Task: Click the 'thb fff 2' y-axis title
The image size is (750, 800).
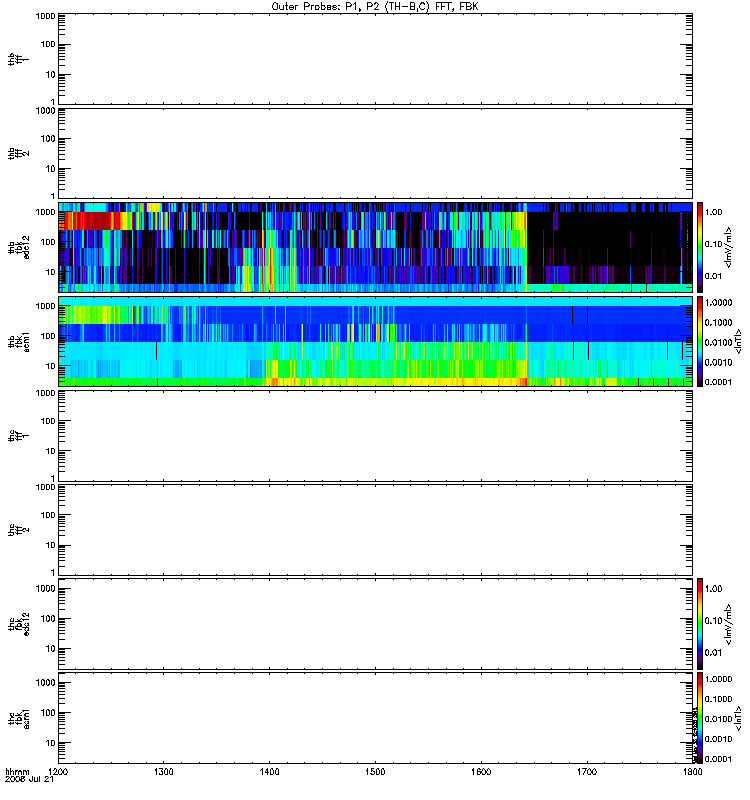Action: (x=19, y=154)
